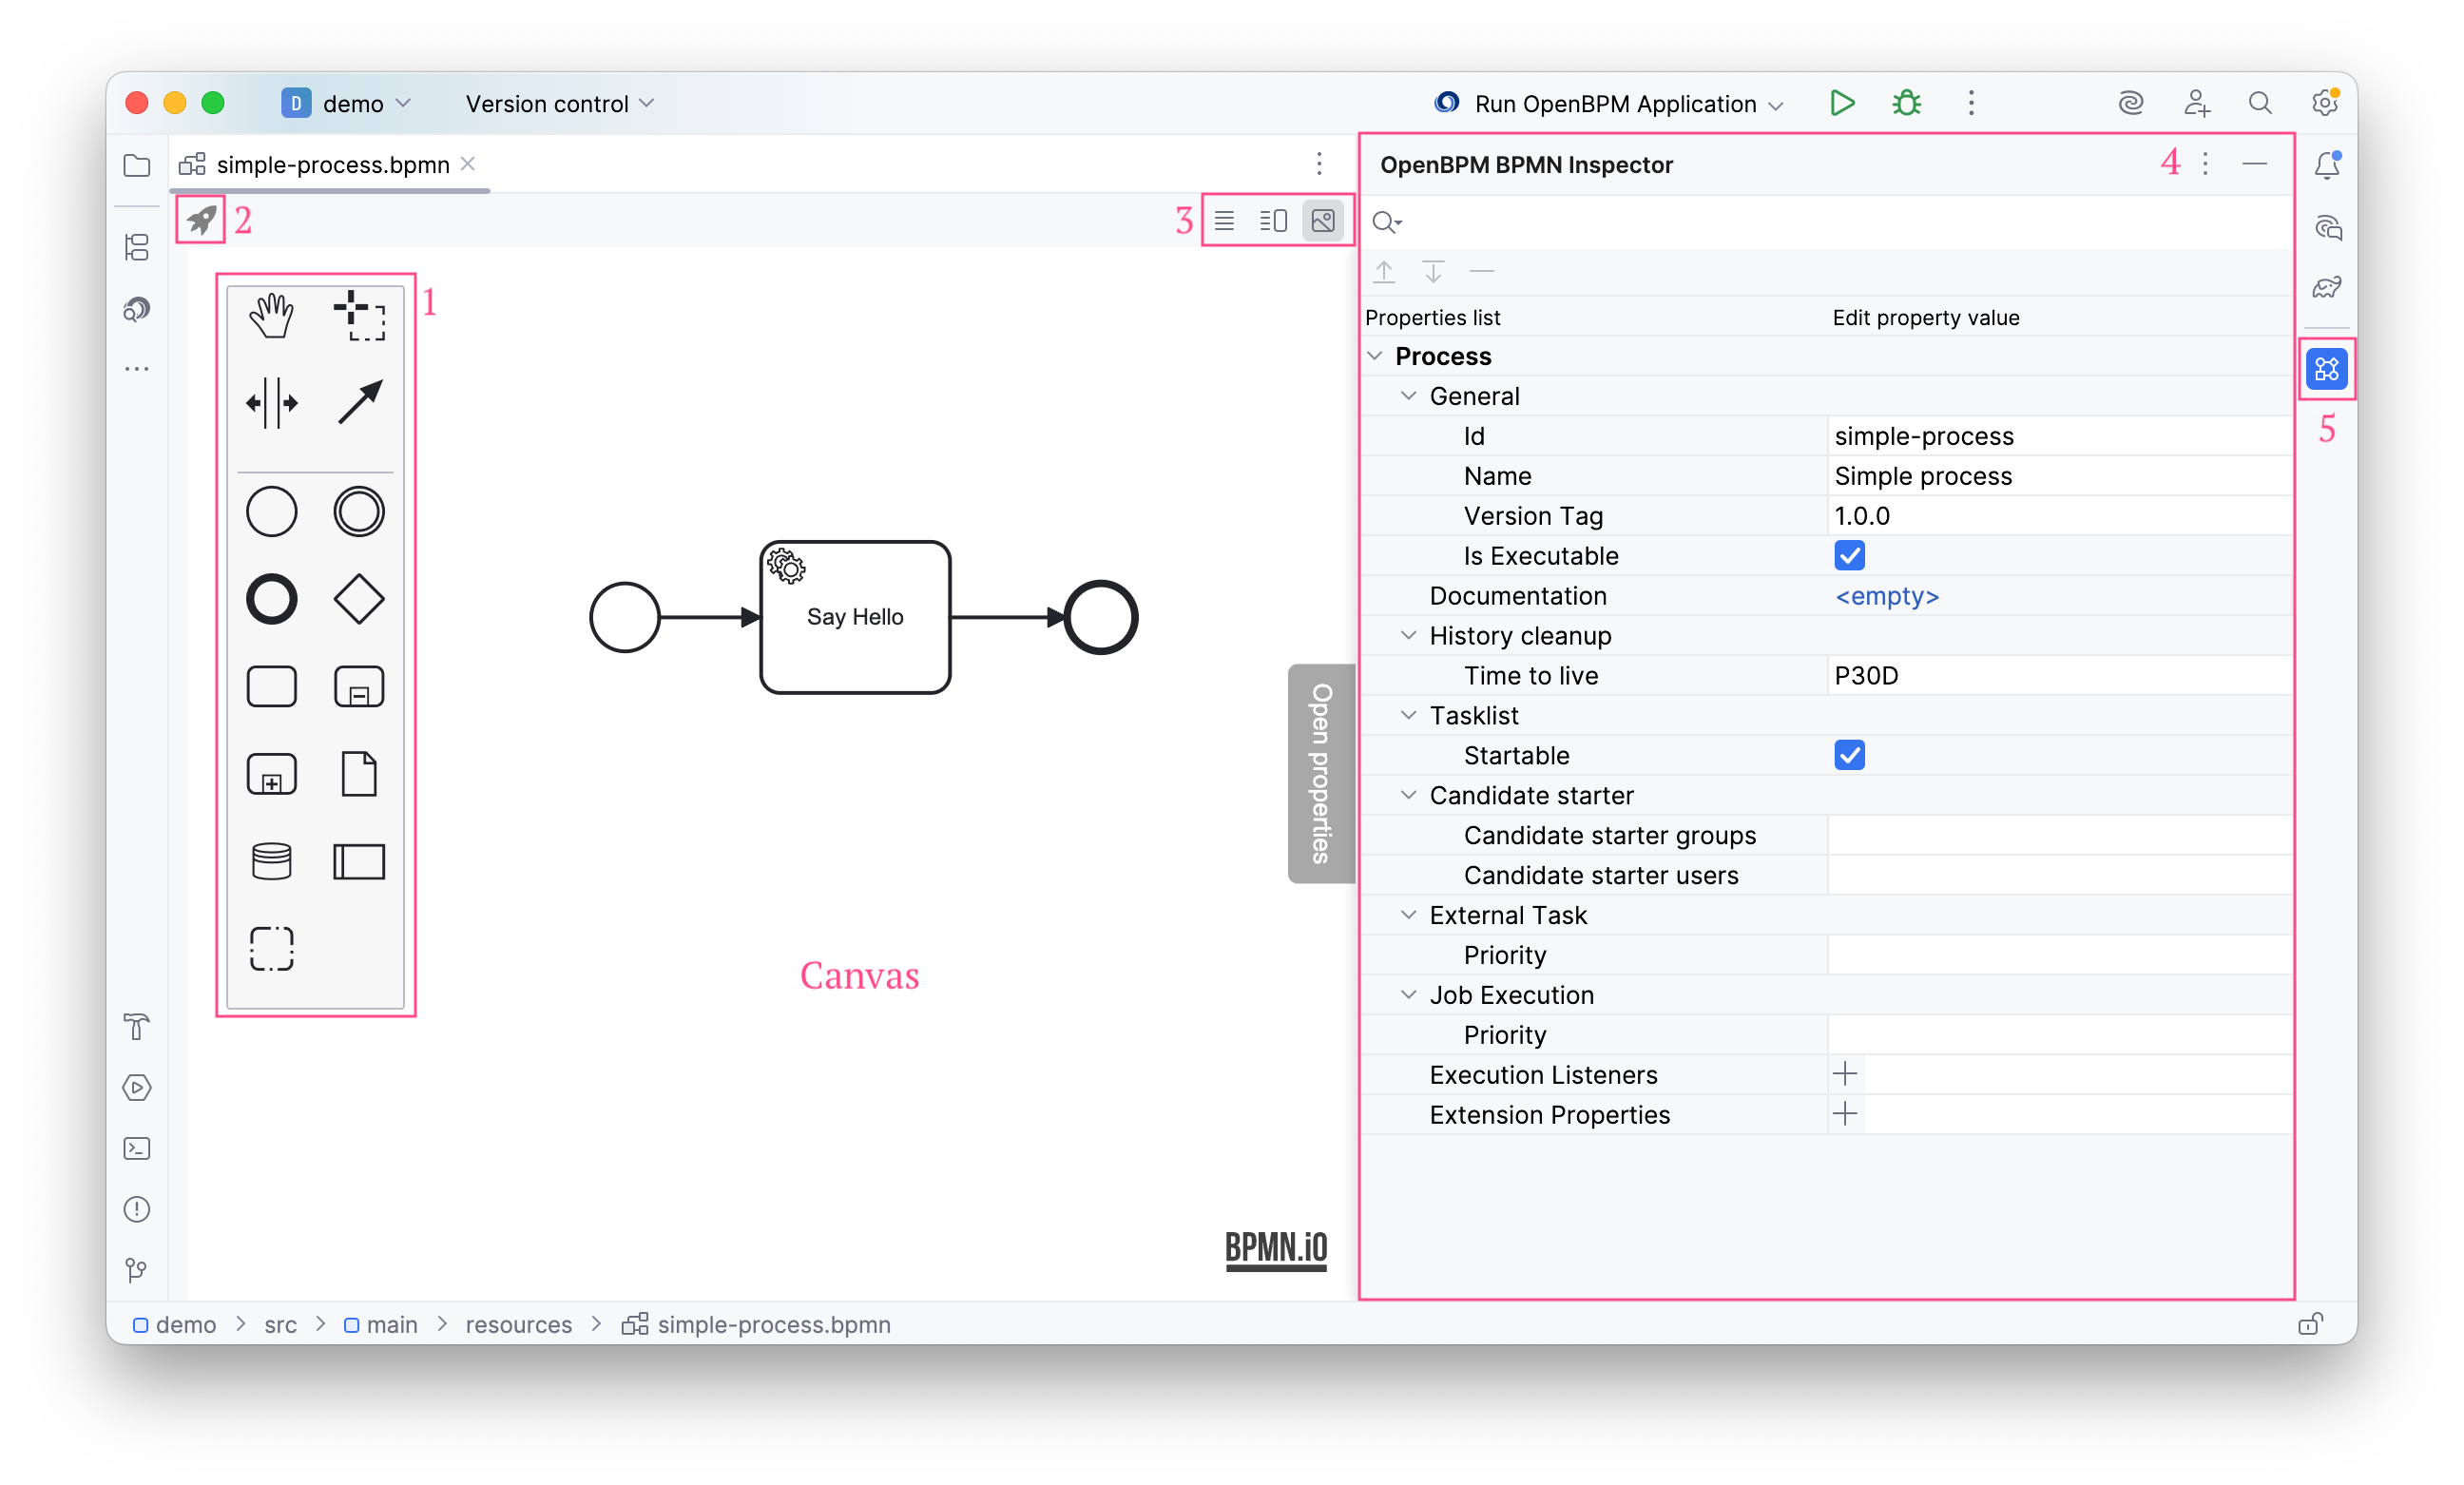Image resolution: width=2464 pixels, height=1485 pixels.
Task: Open the Project folder tool window
Action: (137, 165)
